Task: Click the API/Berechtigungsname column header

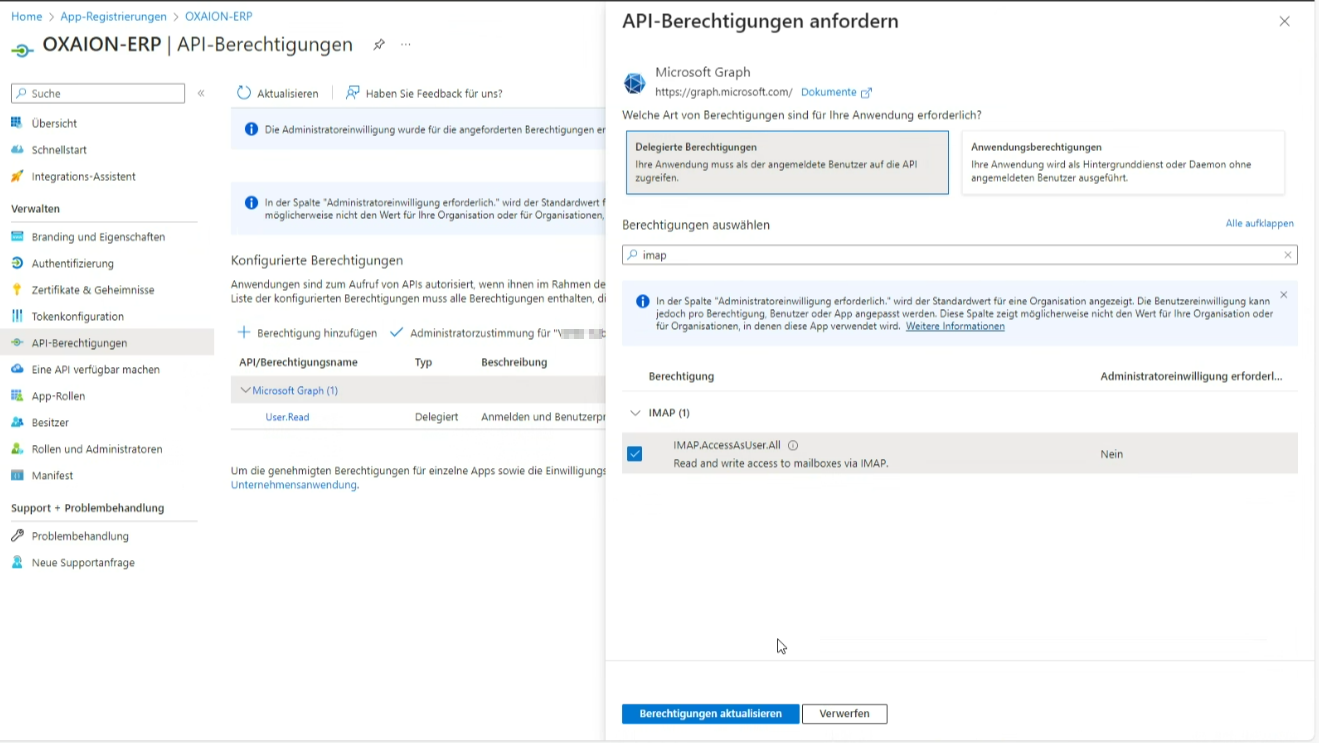Action: (x=298, y=362)
